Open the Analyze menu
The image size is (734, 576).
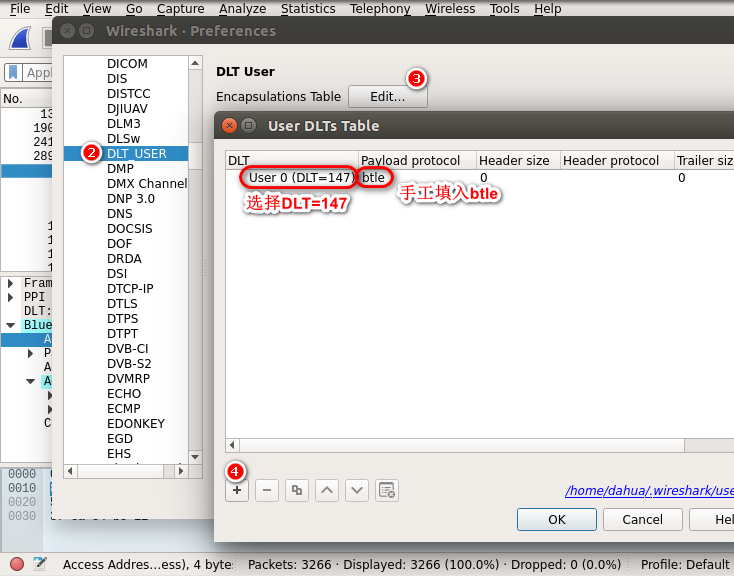(x=242, y=8)
